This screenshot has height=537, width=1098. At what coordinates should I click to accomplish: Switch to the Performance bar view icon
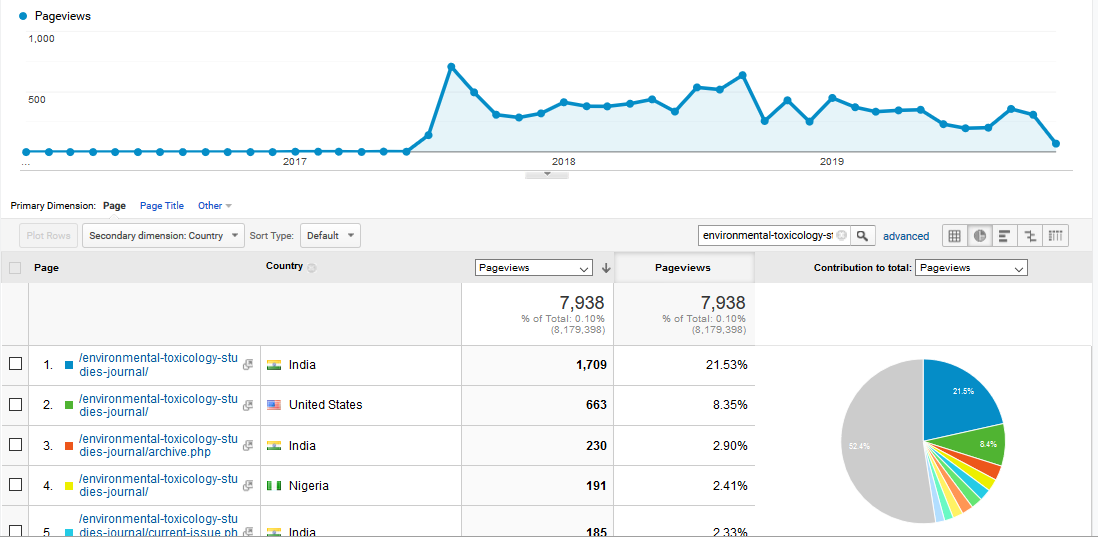coord(1005,236)
